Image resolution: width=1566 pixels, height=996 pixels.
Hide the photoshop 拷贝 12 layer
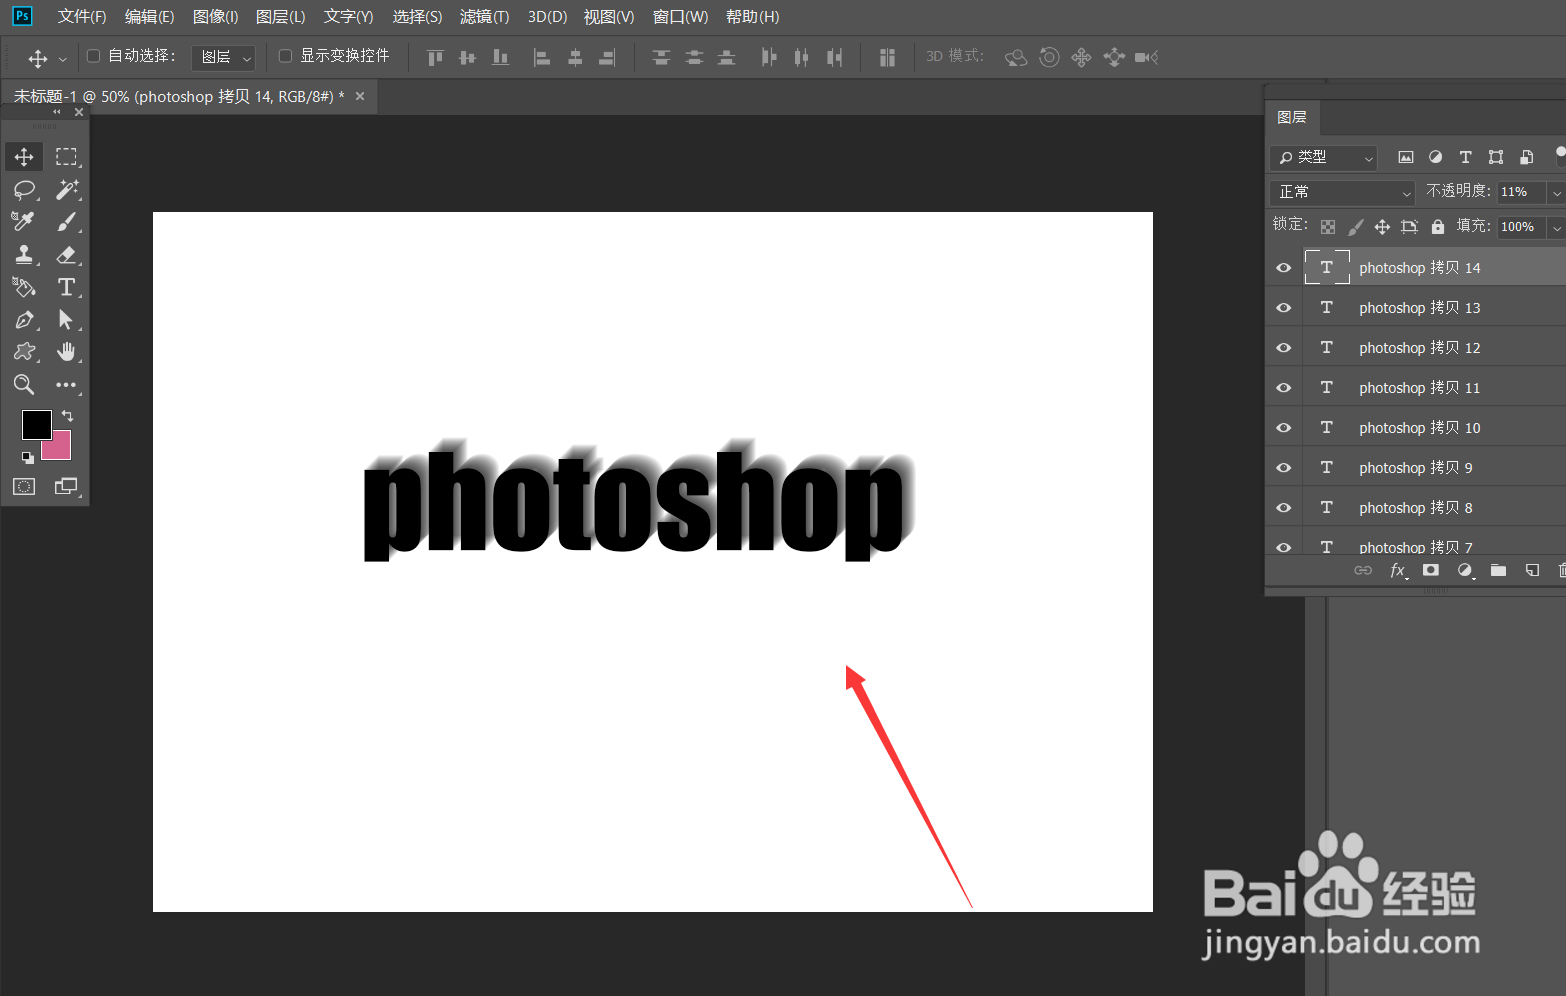[1284, 348]
